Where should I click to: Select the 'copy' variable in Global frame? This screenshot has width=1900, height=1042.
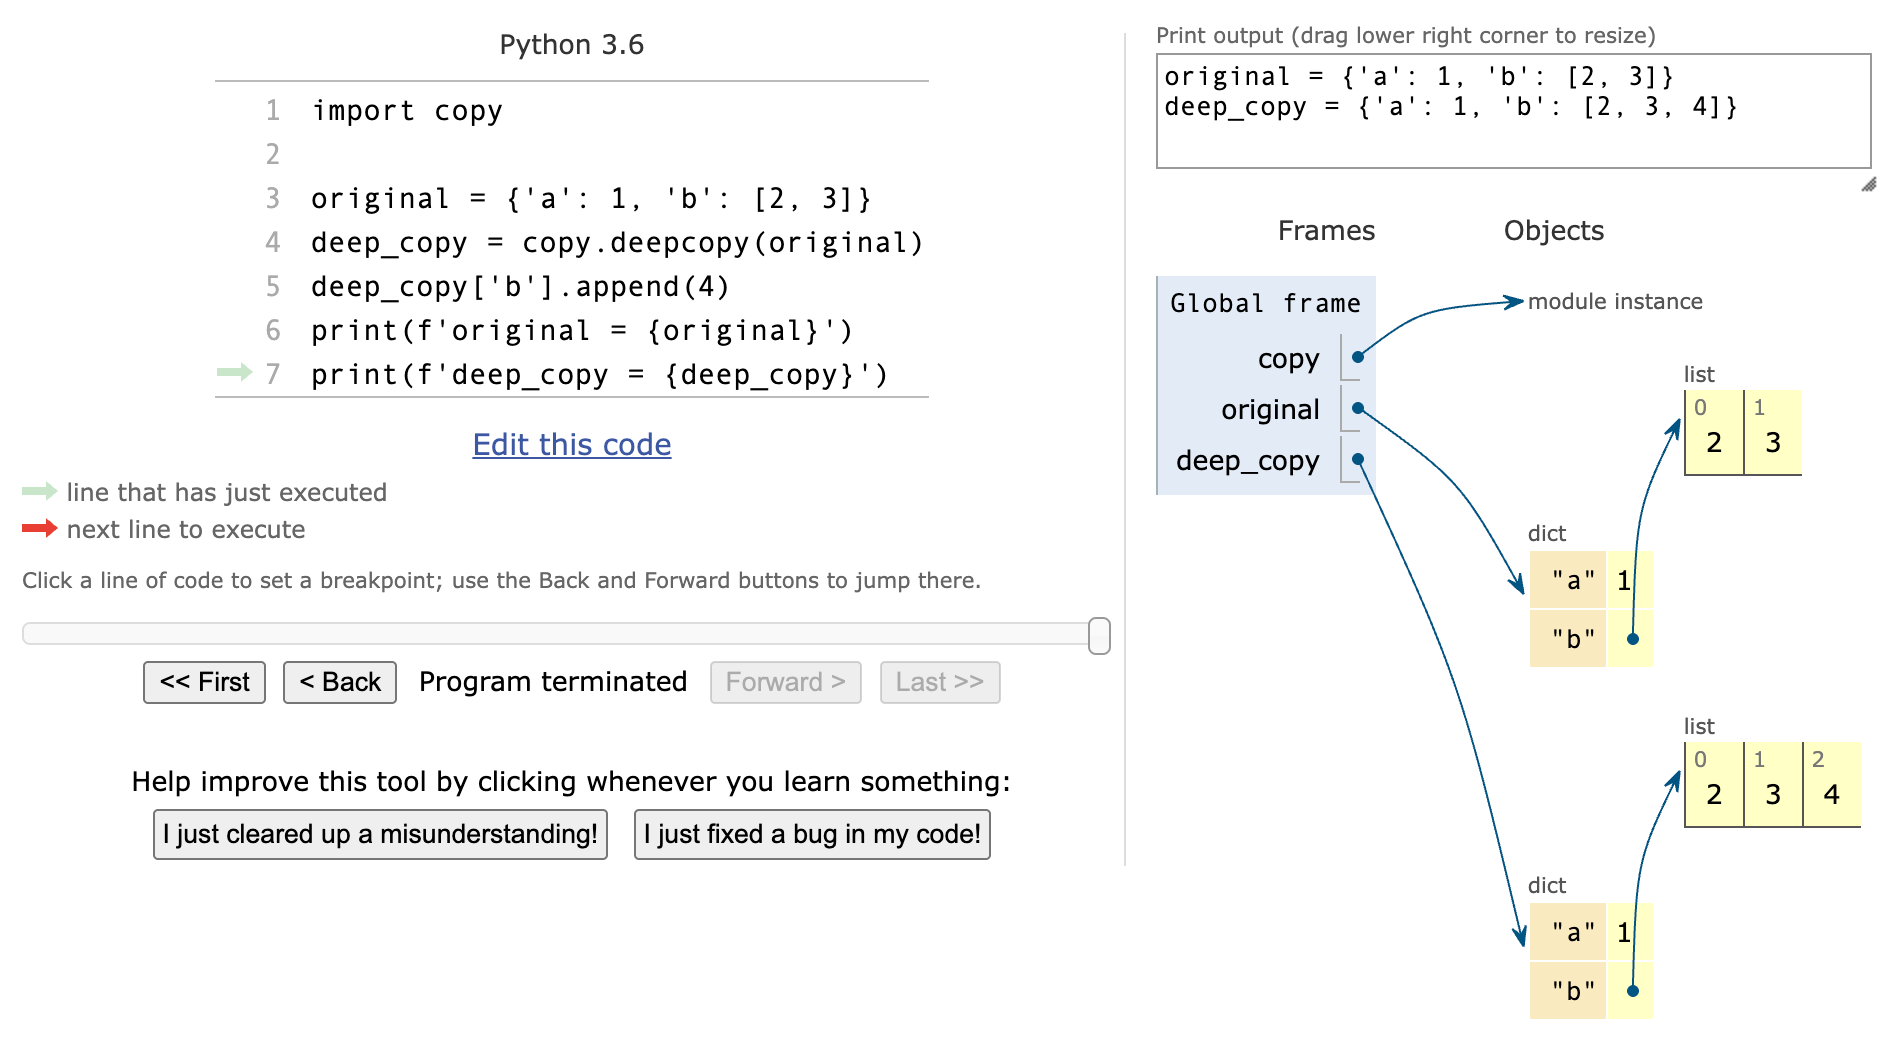pyautogui.click(x=1288, y=358)
